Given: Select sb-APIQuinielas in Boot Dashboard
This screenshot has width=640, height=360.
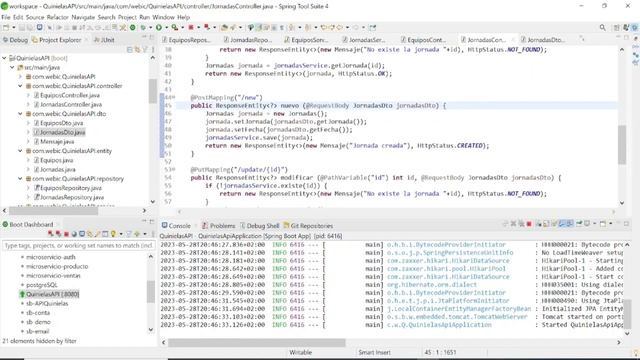Looking at the screenshot, I should pyautogui.click(x=47, y=303).
